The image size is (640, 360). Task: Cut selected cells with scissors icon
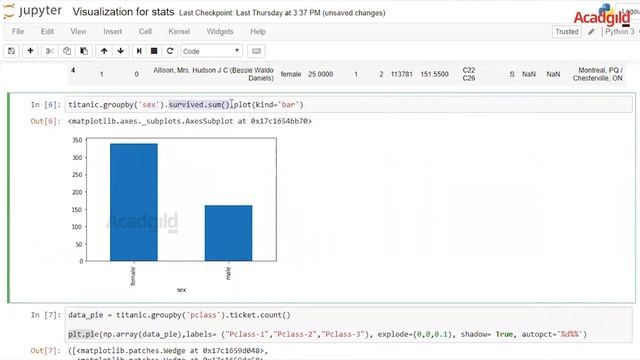(49, 51)
